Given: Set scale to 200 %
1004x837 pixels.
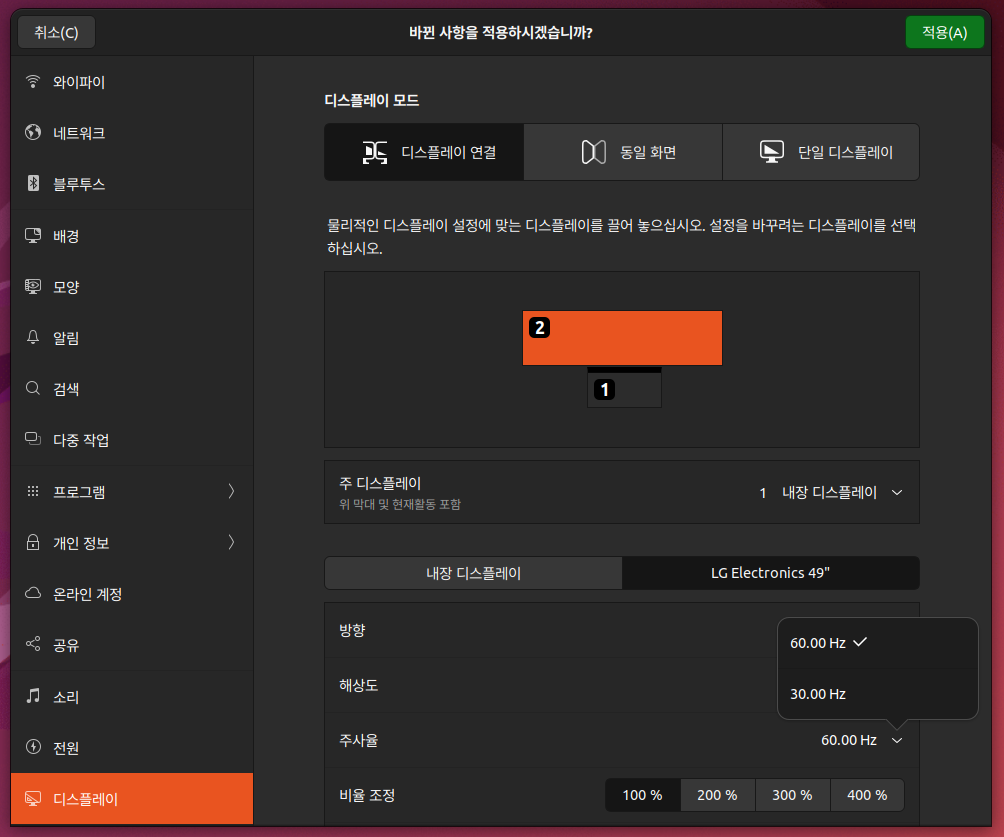Looking at the screenshot, I should coord(717,795).
